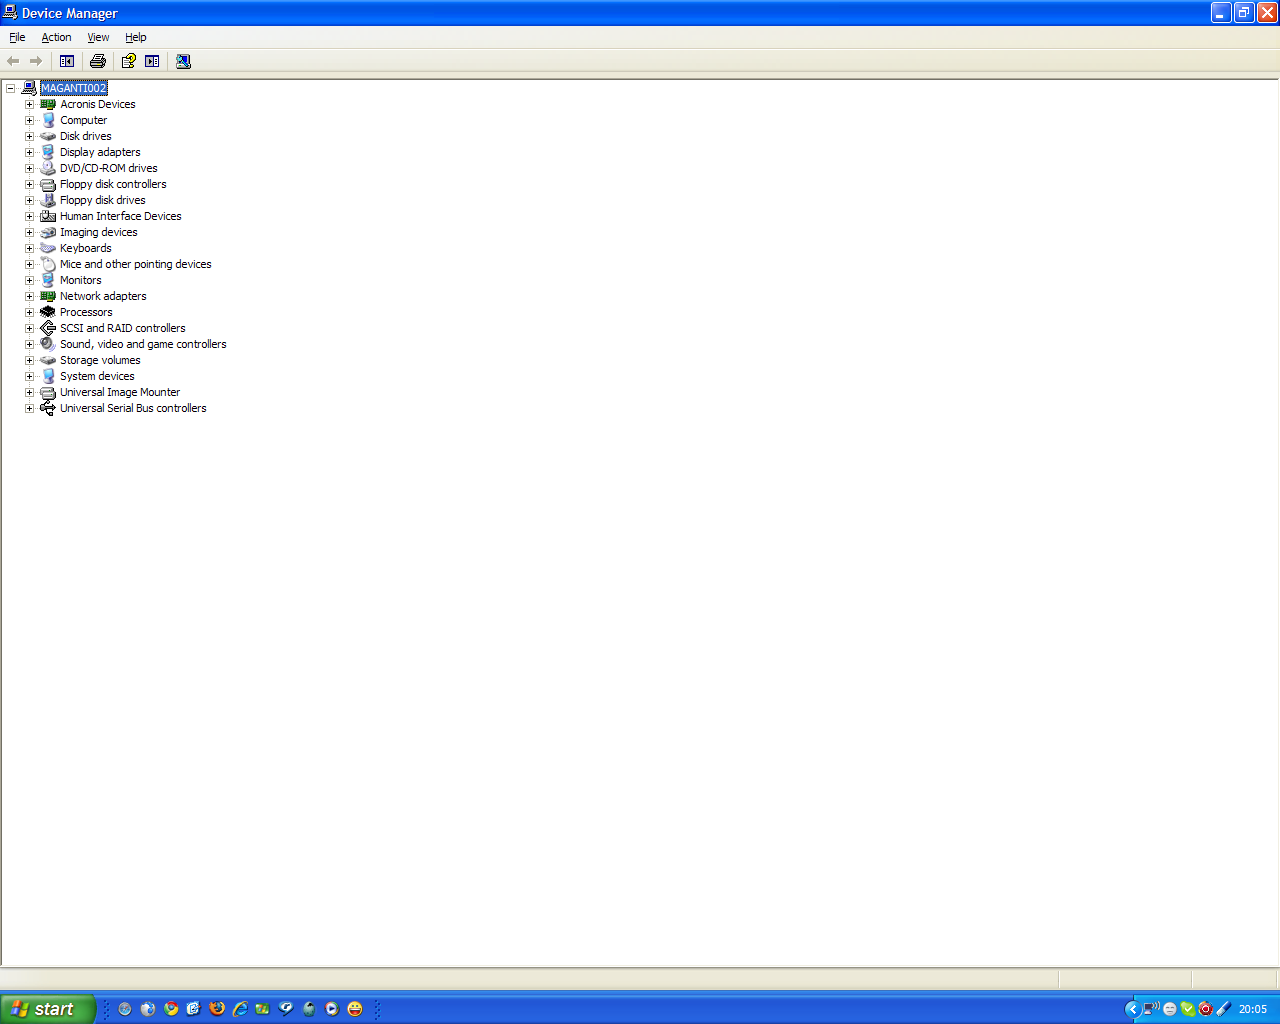Open Properties via the toolbar question-mark icon
The image size is (1280, 1024).
pyautogui.click(x=128, y=61)
